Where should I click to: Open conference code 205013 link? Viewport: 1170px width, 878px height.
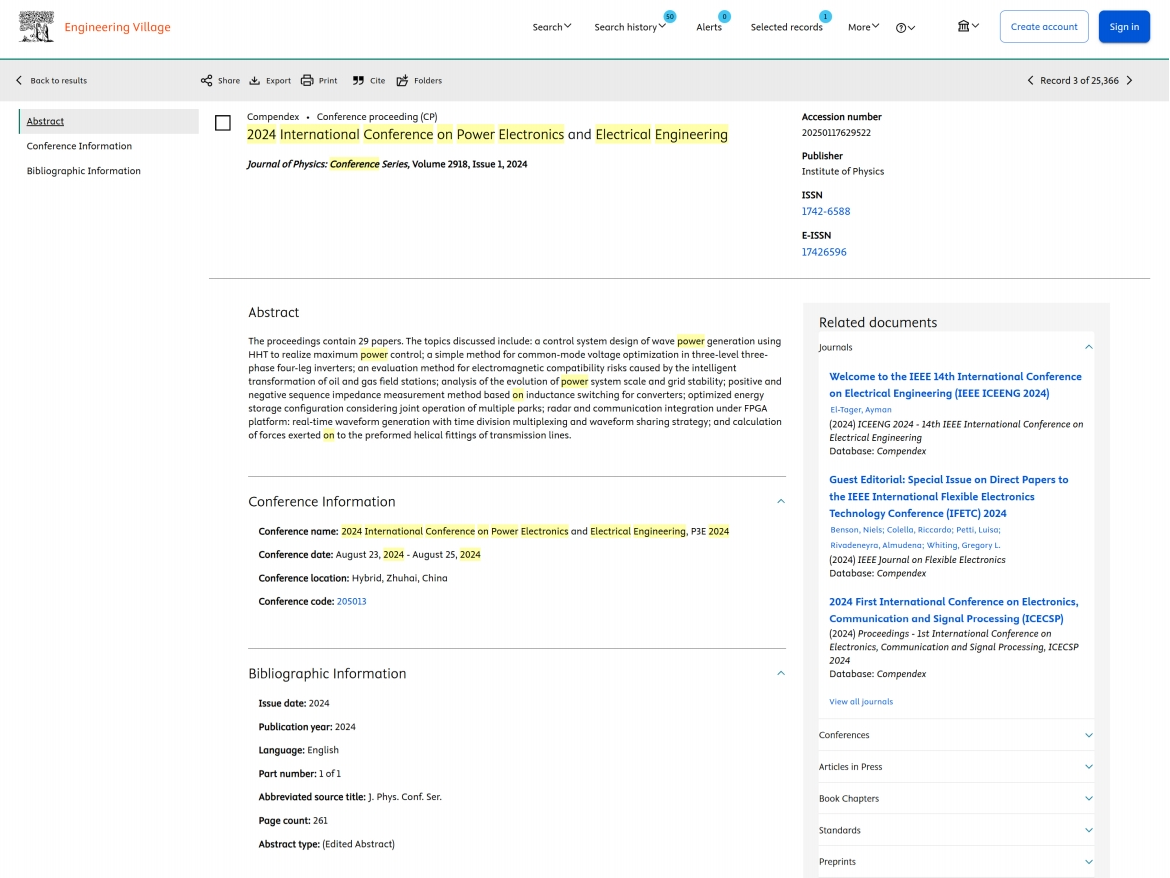pos(351,601)
